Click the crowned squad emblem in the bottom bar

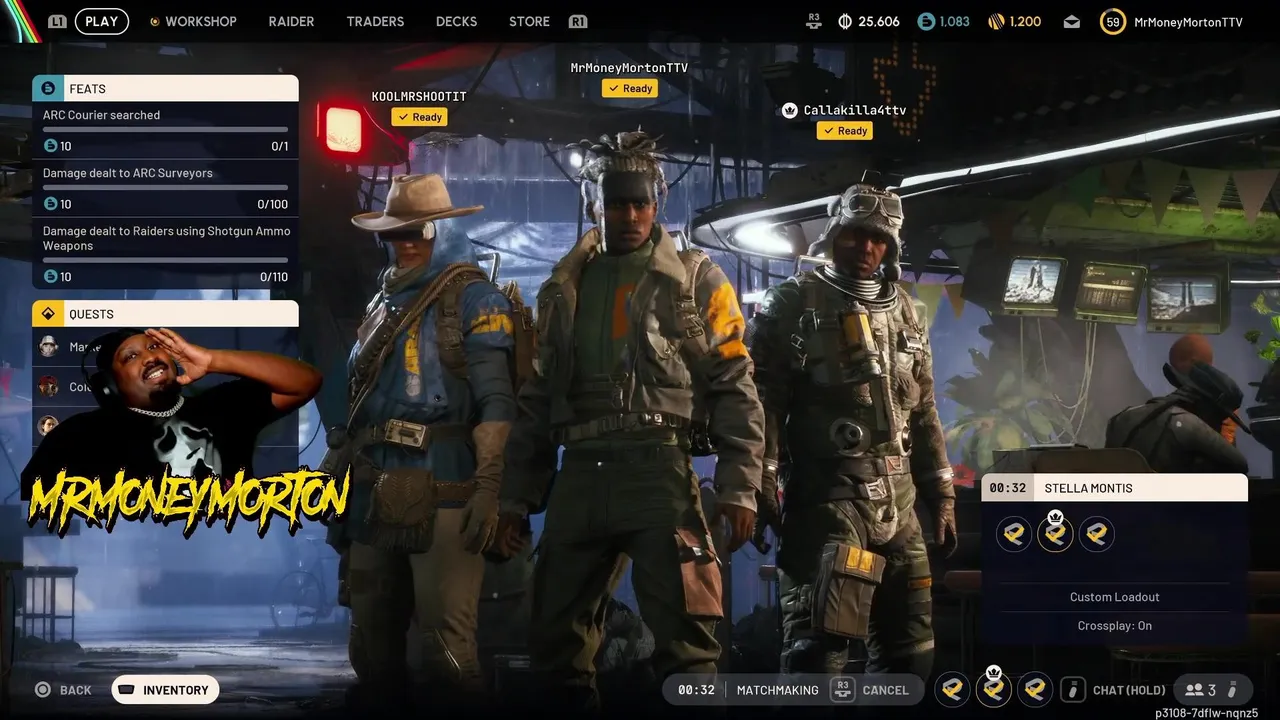click(x=994, y=689)
